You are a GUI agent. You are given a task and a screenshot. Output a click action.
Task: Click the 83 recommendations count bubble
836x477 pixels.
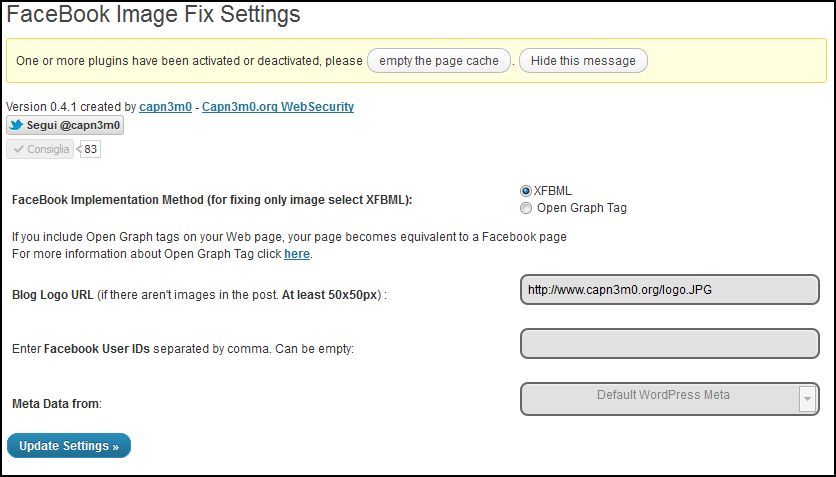click(x=90, y=149)
